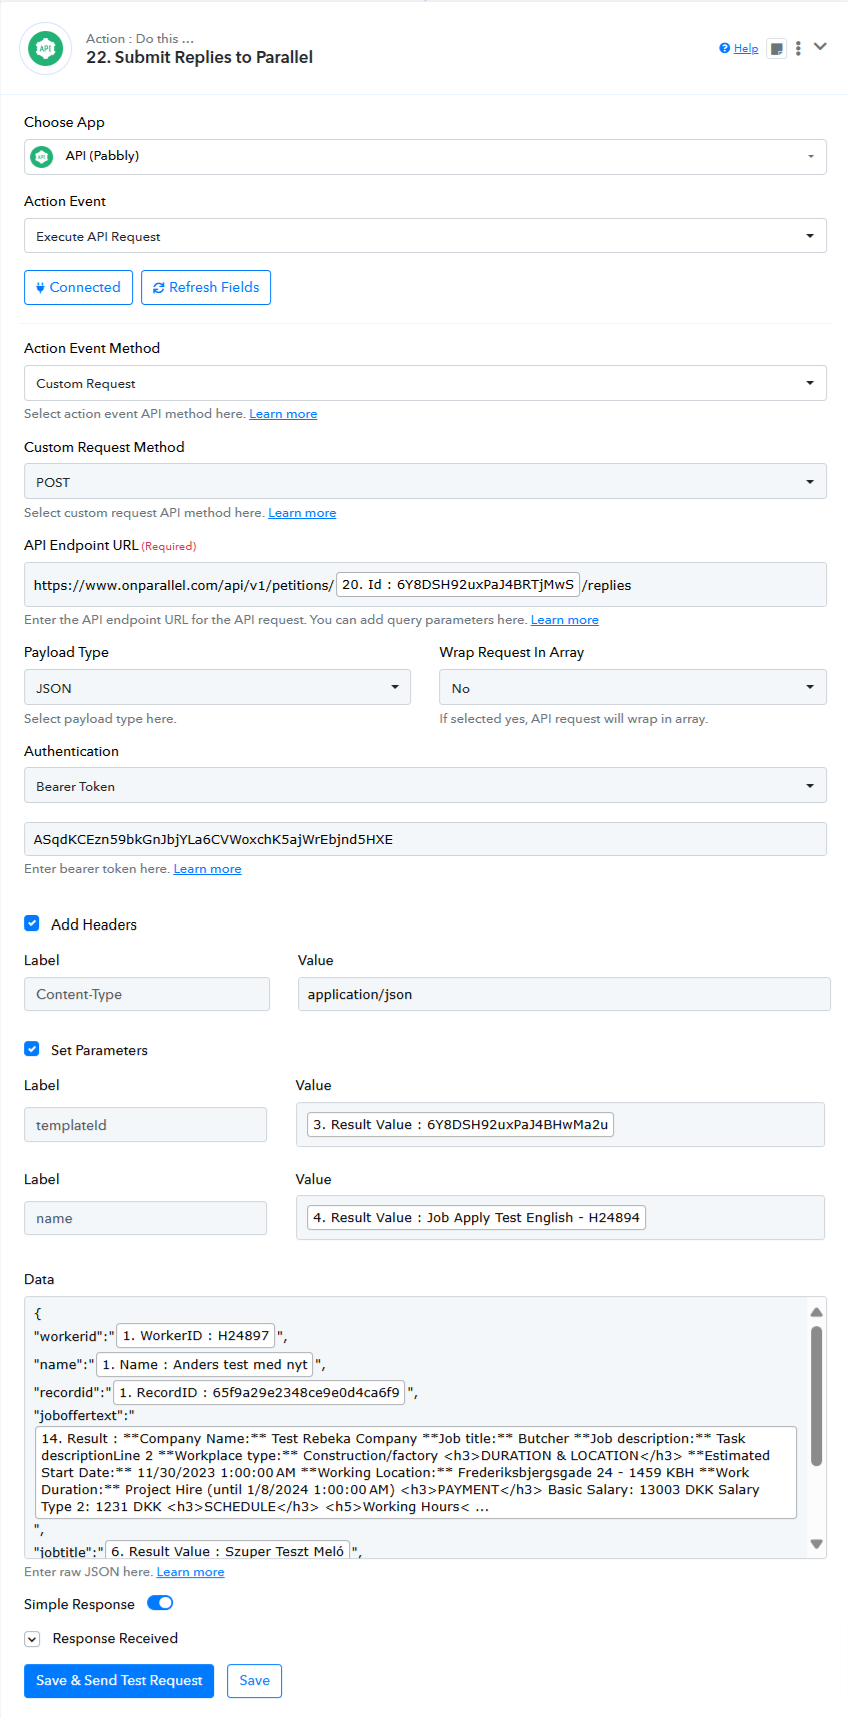The image size is (848, 1717).
Task: Open the Wrap Request In Array dropdown
Action: 633,687
